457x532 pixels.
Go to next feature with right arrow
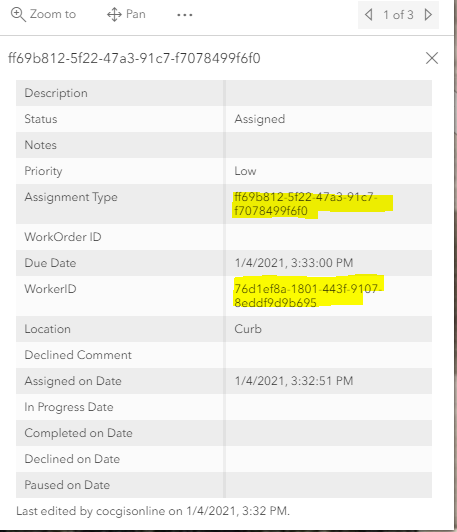pyautogui.click(x=428, y=15)
